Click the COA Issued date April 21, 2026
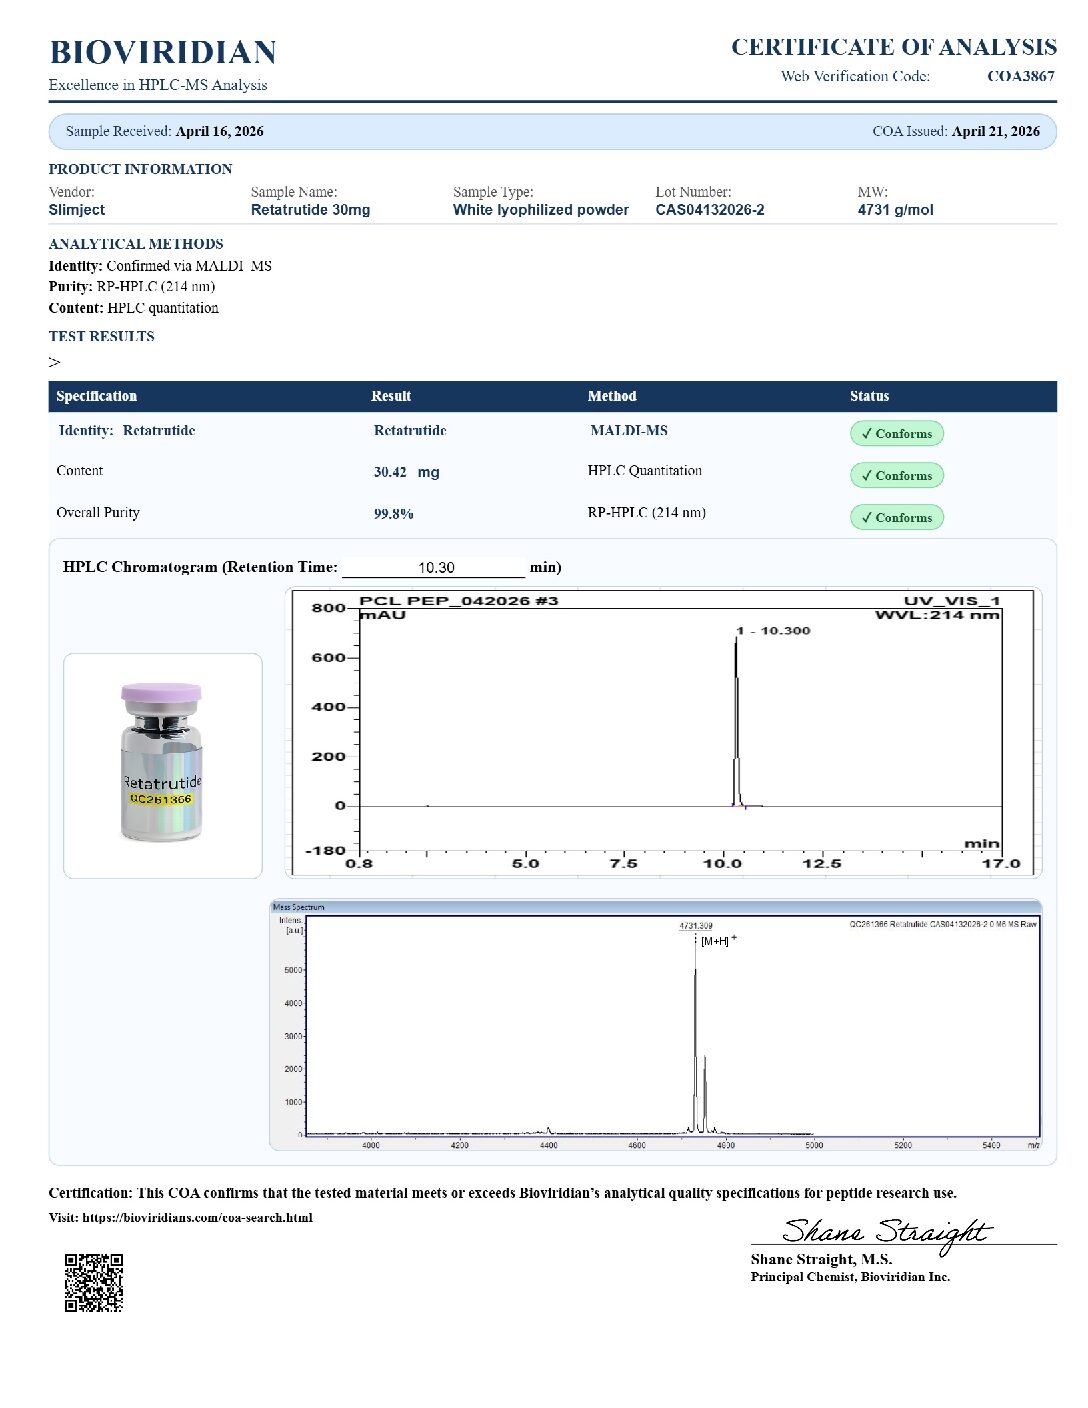This screenshot has width=1088, height=1408. click(996, 131)
